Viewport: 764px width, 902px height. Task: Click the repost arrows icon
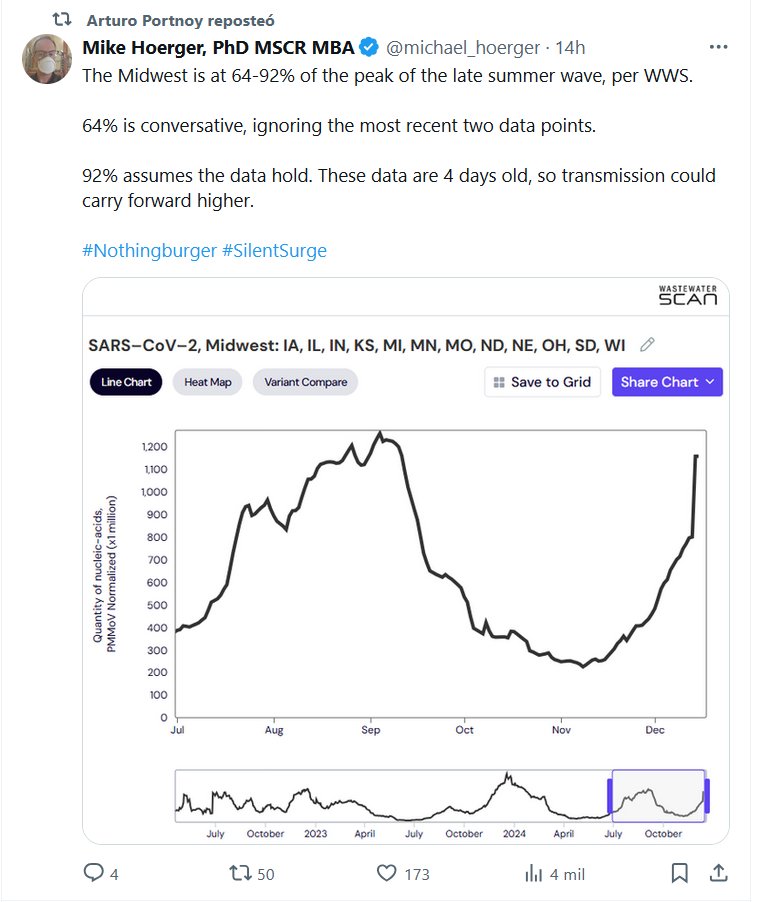click(240, 873)
